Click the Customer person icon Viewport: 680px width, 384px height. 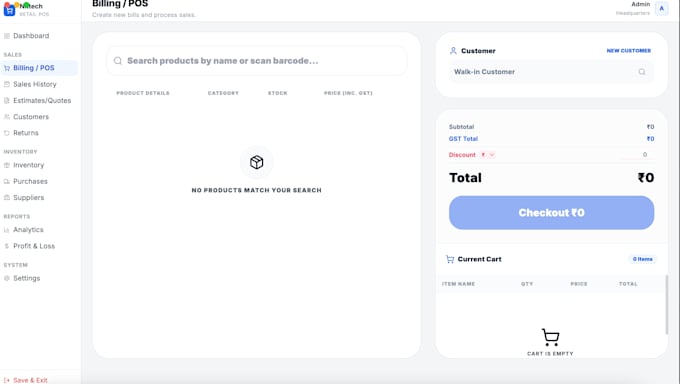[453, 51]
